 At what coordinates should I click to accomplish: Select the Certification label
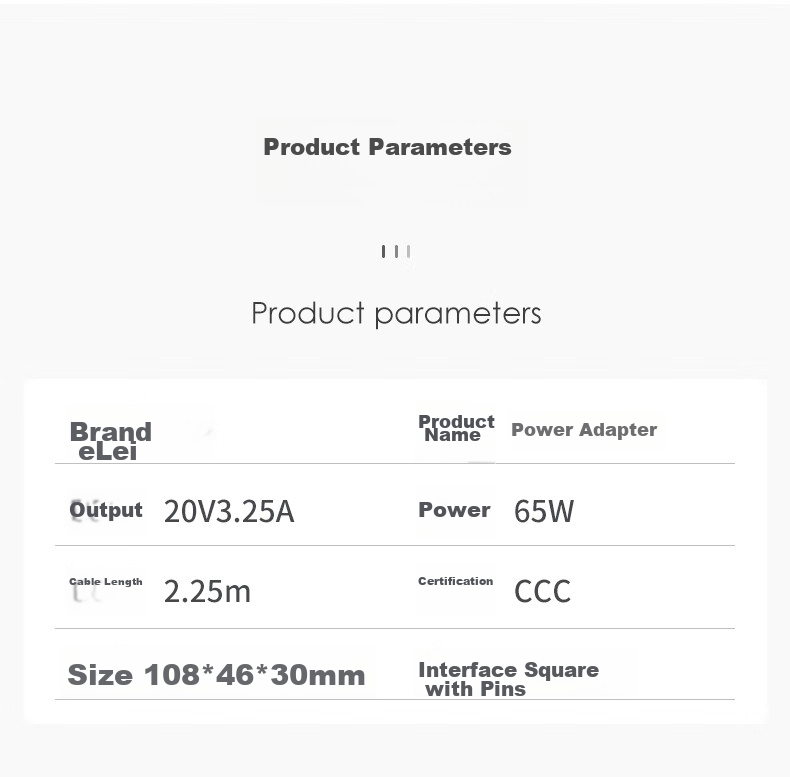[455, 581]
